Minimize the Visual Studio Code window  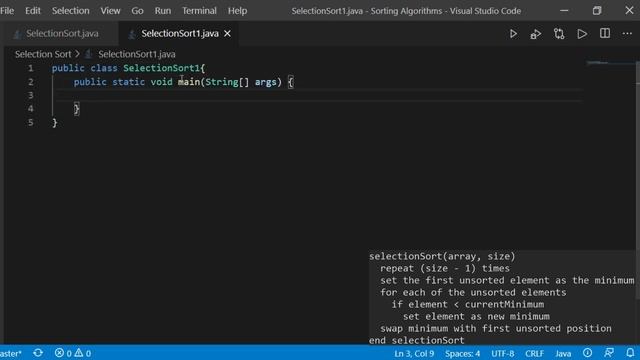(x=564, y=11)
